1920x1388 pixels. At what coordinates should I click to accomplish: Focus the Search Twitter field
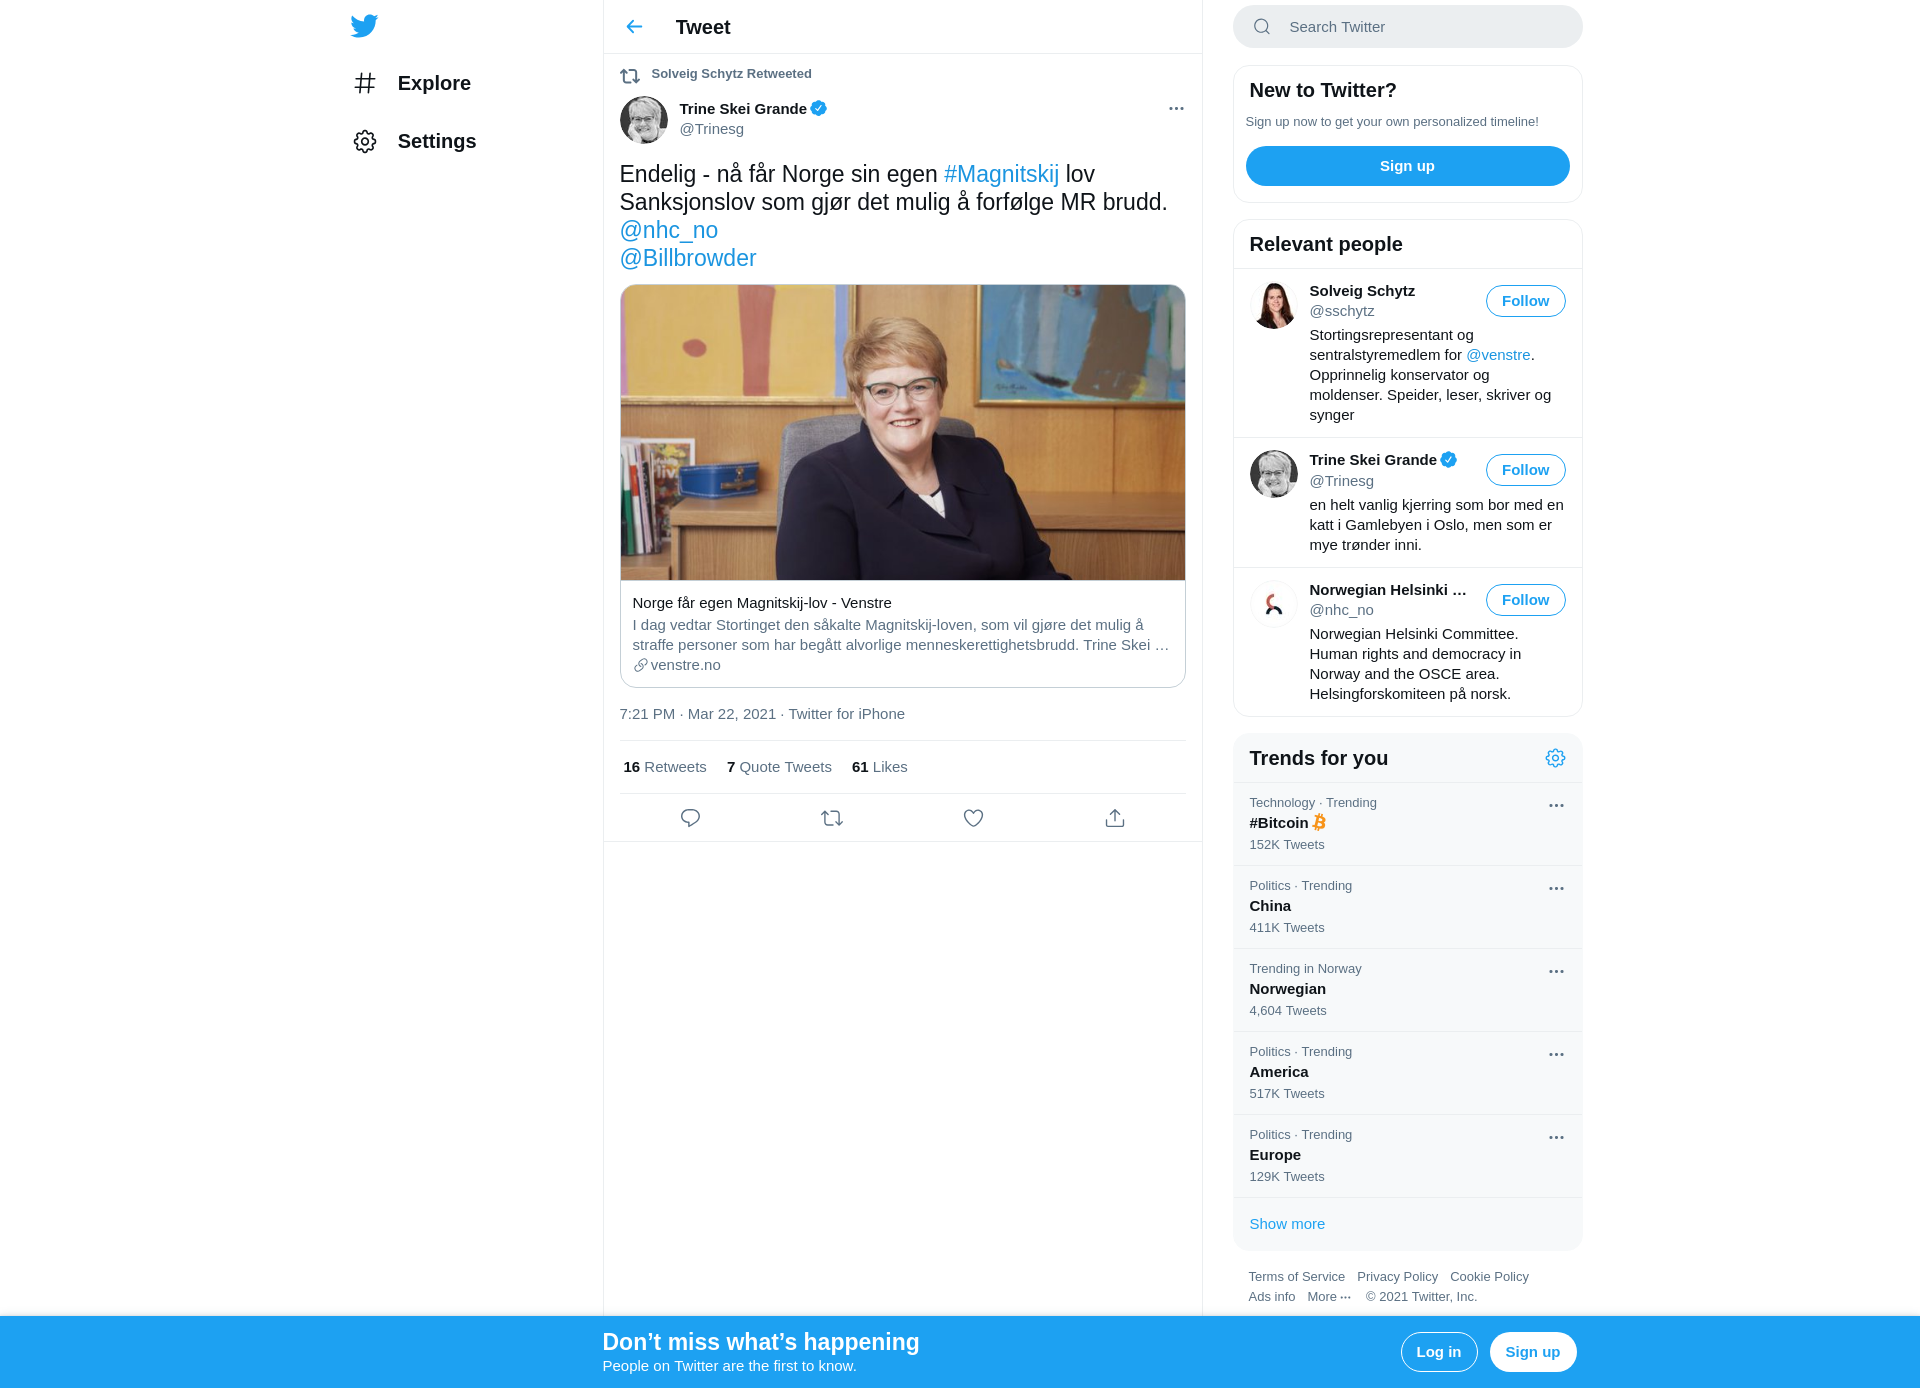[x=1407, y=27]
